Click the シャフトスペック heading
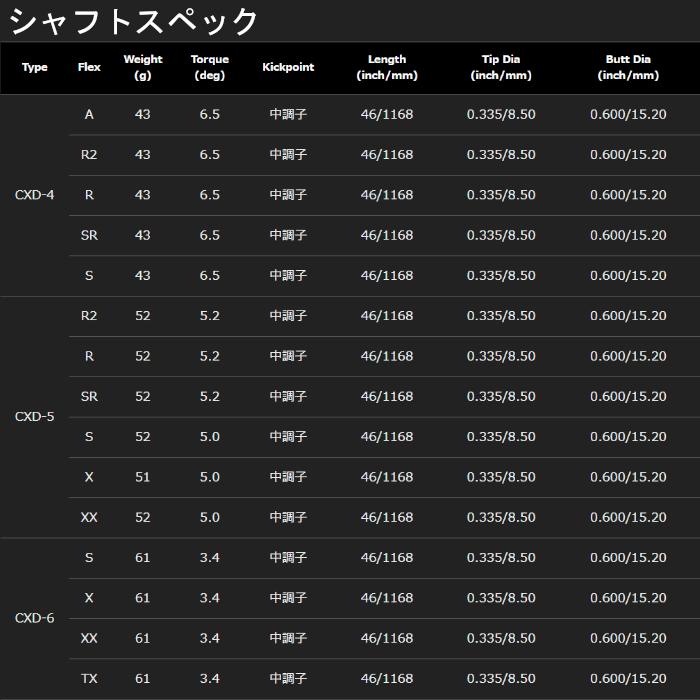The height and width of the screenshot is (700, 700). coord(133,21)
